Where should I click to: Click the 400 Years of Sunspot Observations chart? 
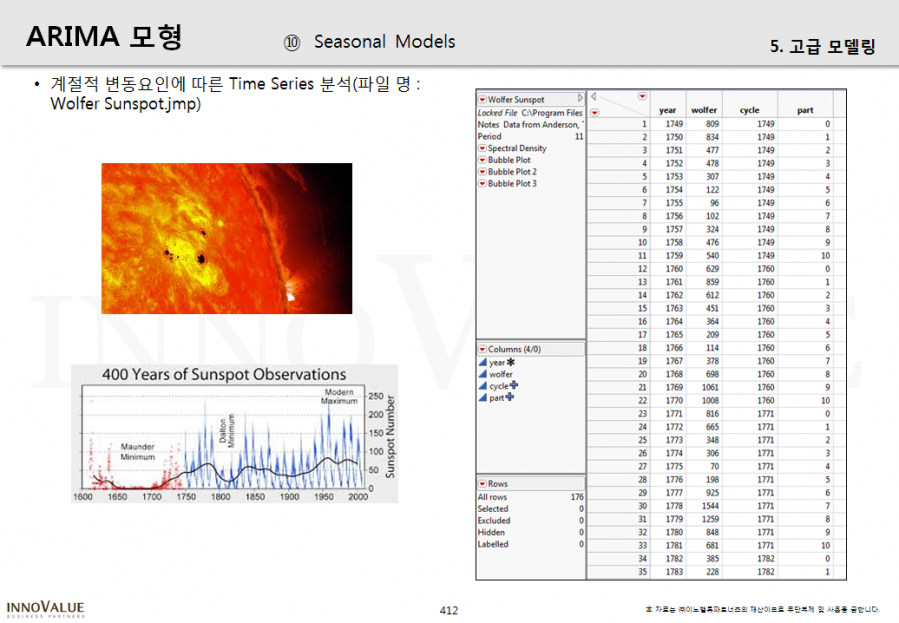tap(234, 434)
